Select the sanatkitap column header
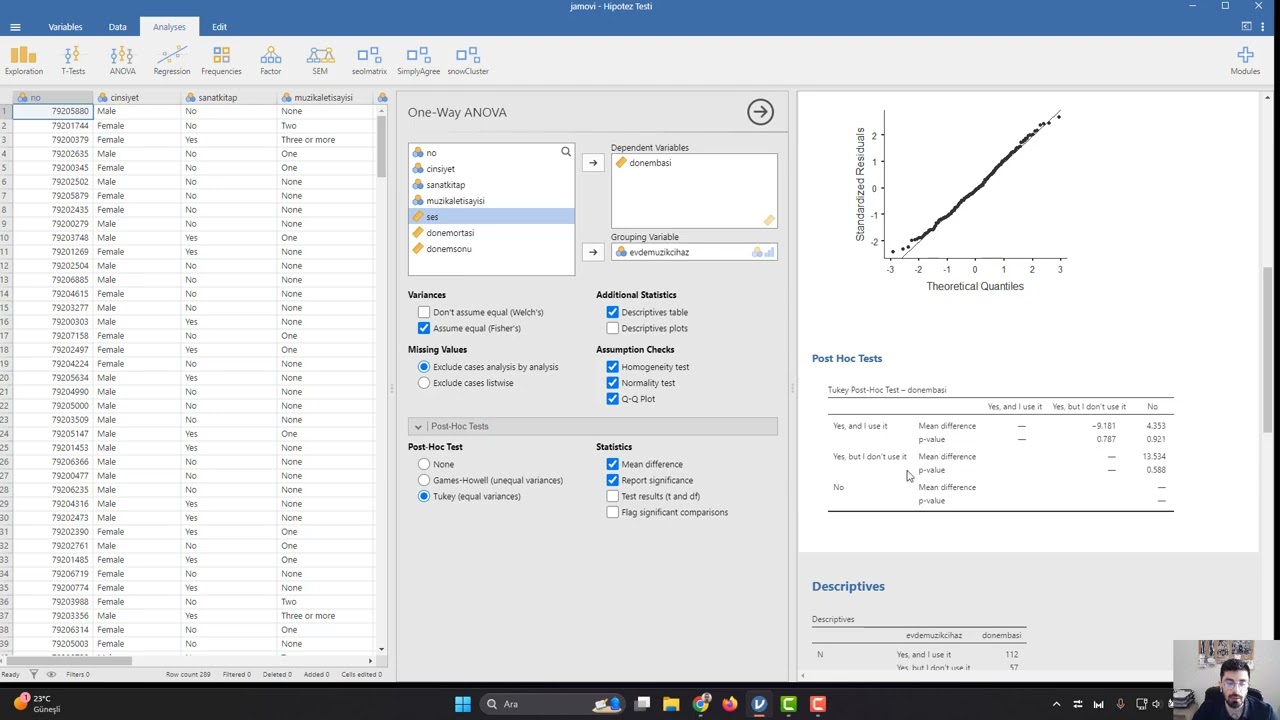This screenshot has height=720, width=1280. pos(227,98)
